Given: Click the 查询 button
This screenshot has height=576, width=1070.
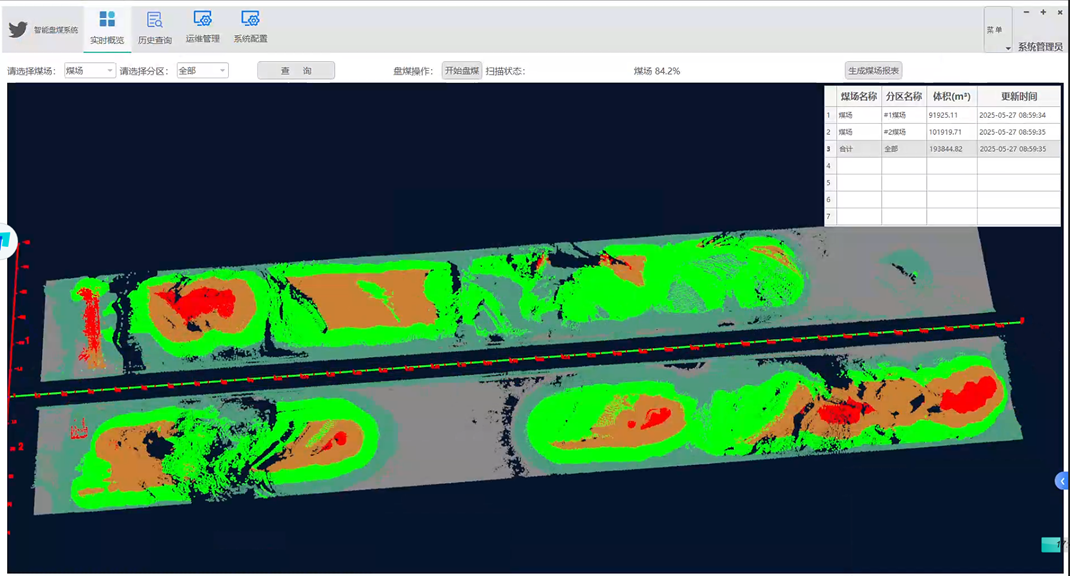Looking at the screenshot, I should tap(296, 71).
